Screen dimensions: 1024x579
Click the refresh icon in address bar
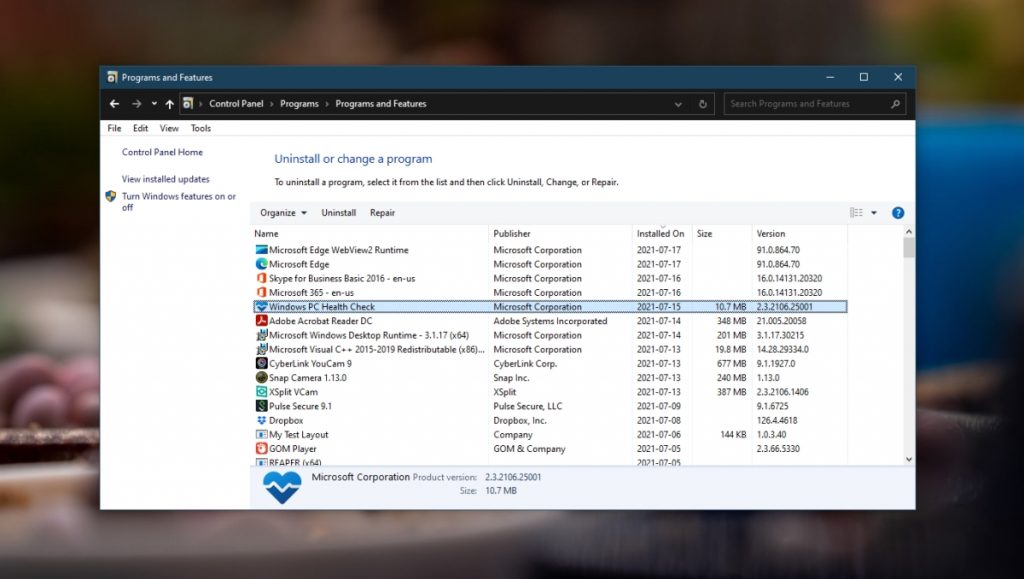(x=701, y=103)
